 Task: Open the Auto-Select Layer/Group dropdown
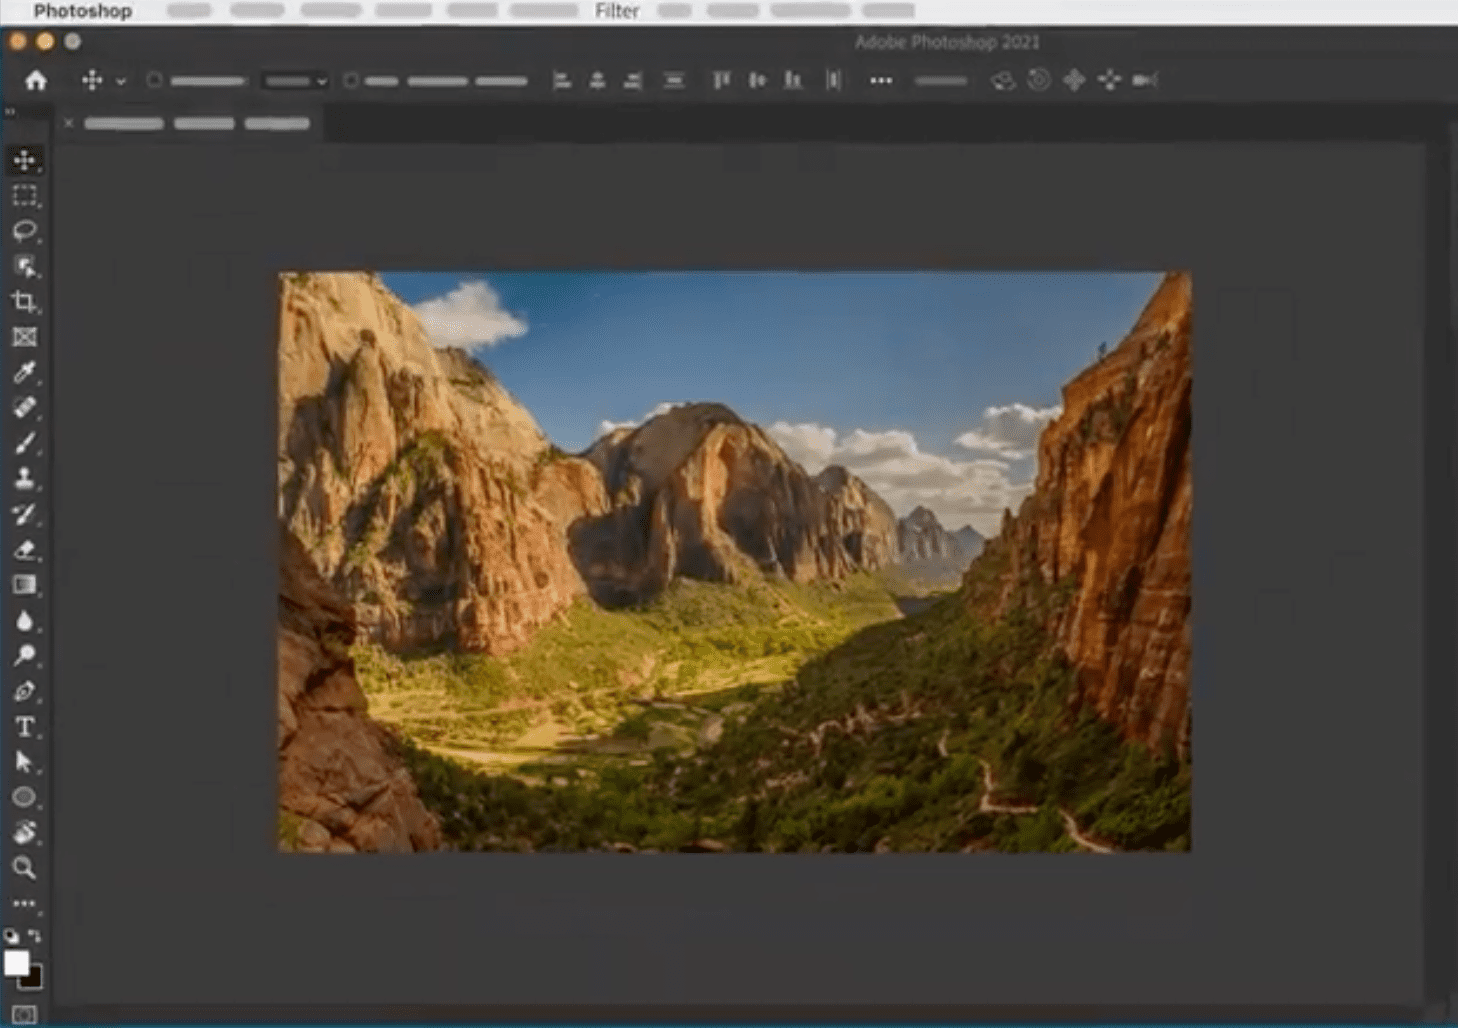tap(295, 81)
